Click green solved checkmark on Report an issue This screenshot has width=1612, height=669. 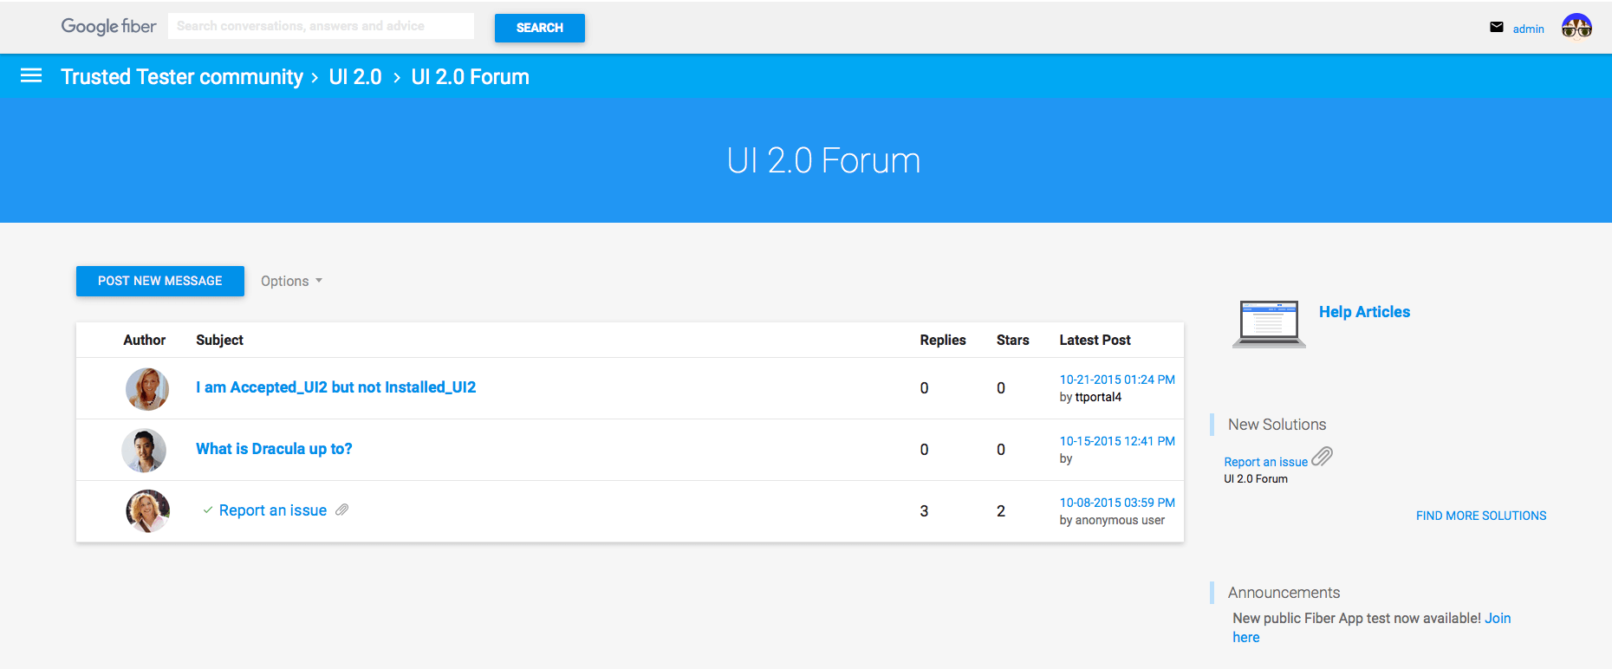pos(207,510)
